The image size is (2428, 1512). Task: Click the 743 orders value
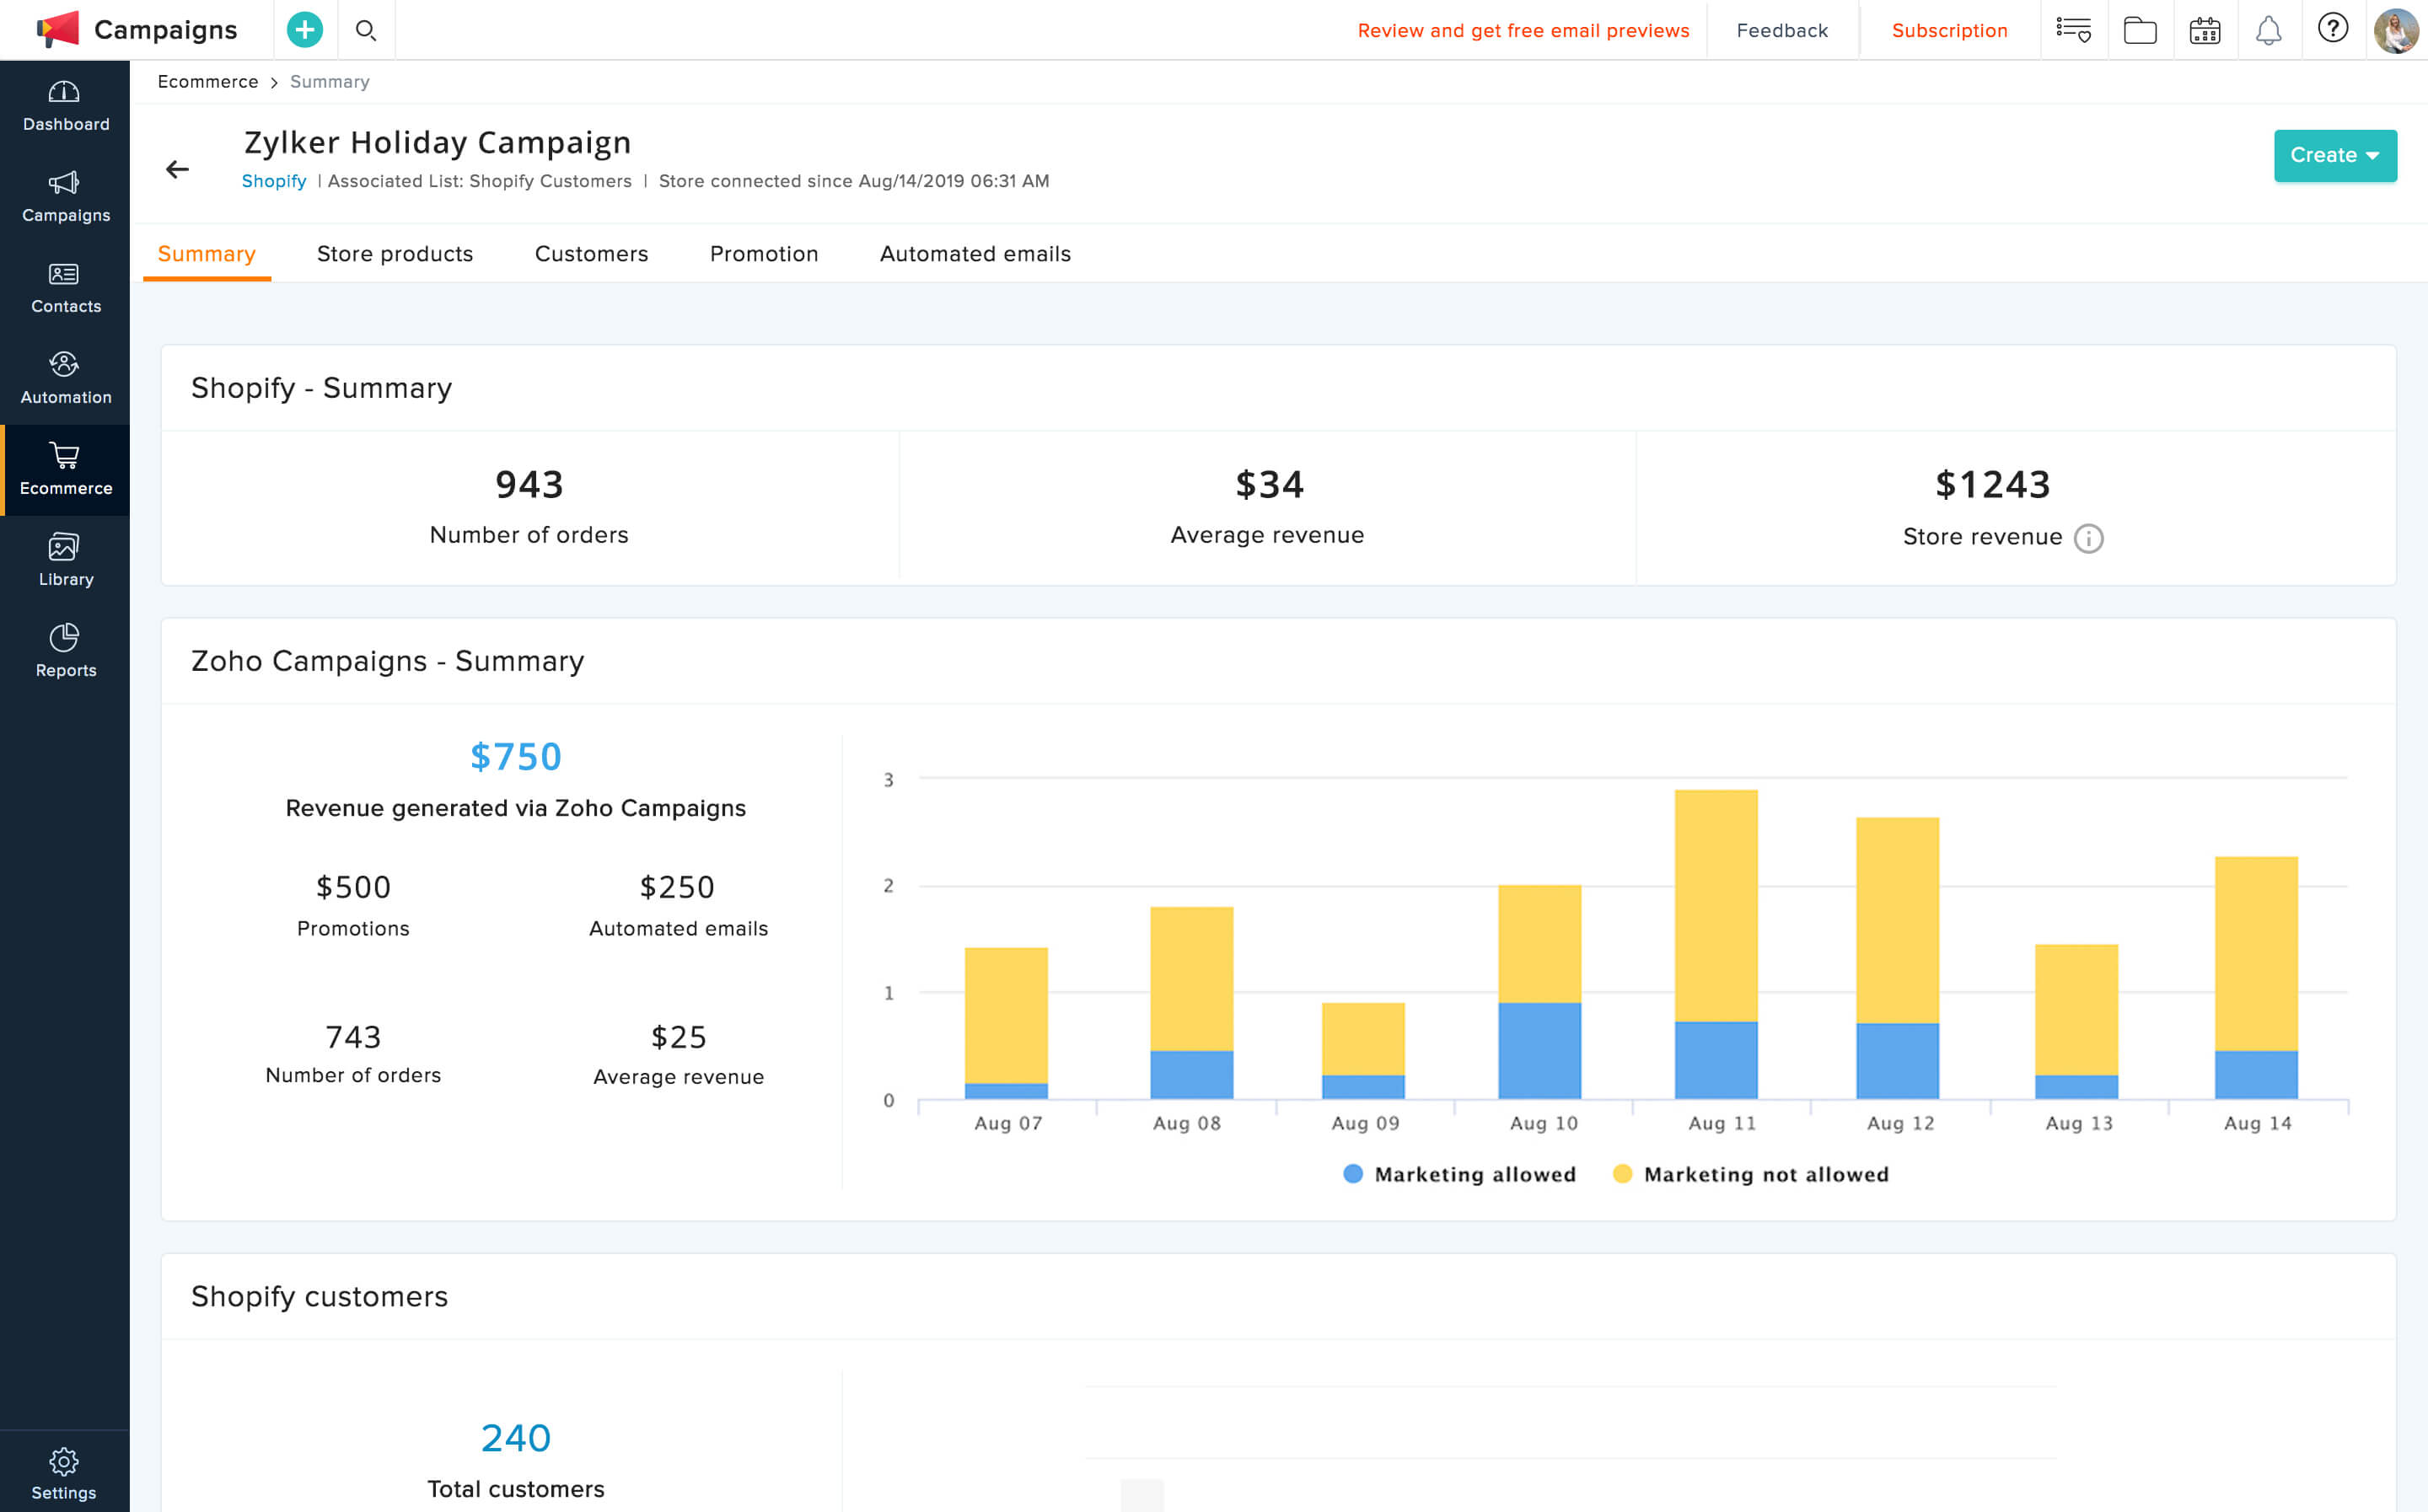[353, 1037]
